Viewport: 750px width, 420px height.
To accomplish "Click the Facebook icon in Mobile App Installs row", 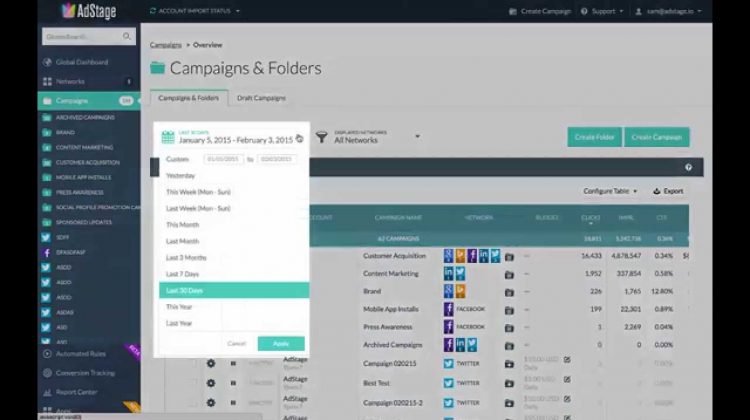I will 448,309.
